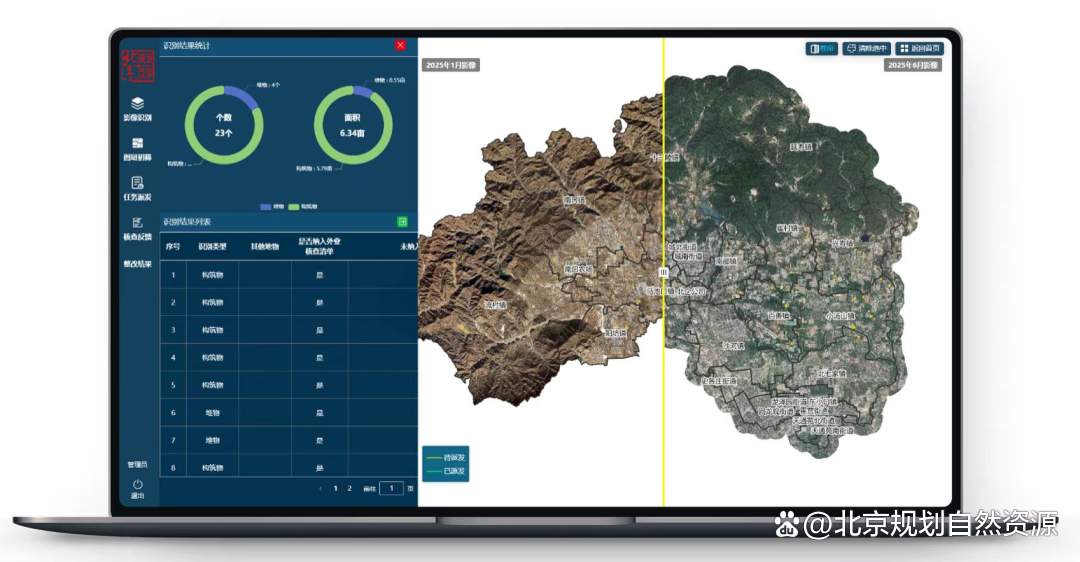The image size is (1080, 562).
Task: Click the 图斑初筛 sidebar icon
Action: click(x=138, y=143)
